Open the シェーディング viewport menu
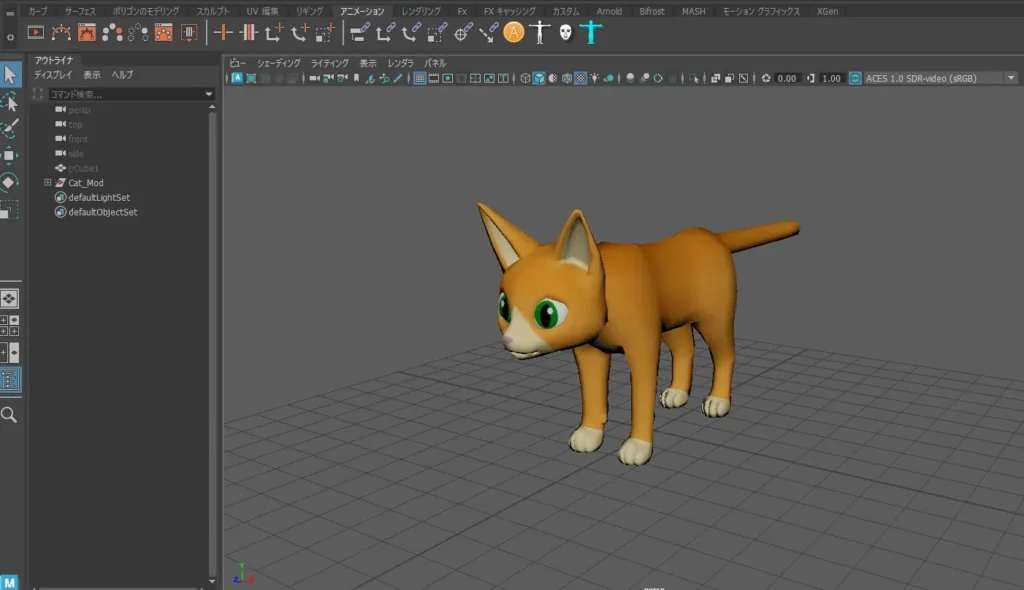Screen dimensions: 1024x590 (278, 63)
